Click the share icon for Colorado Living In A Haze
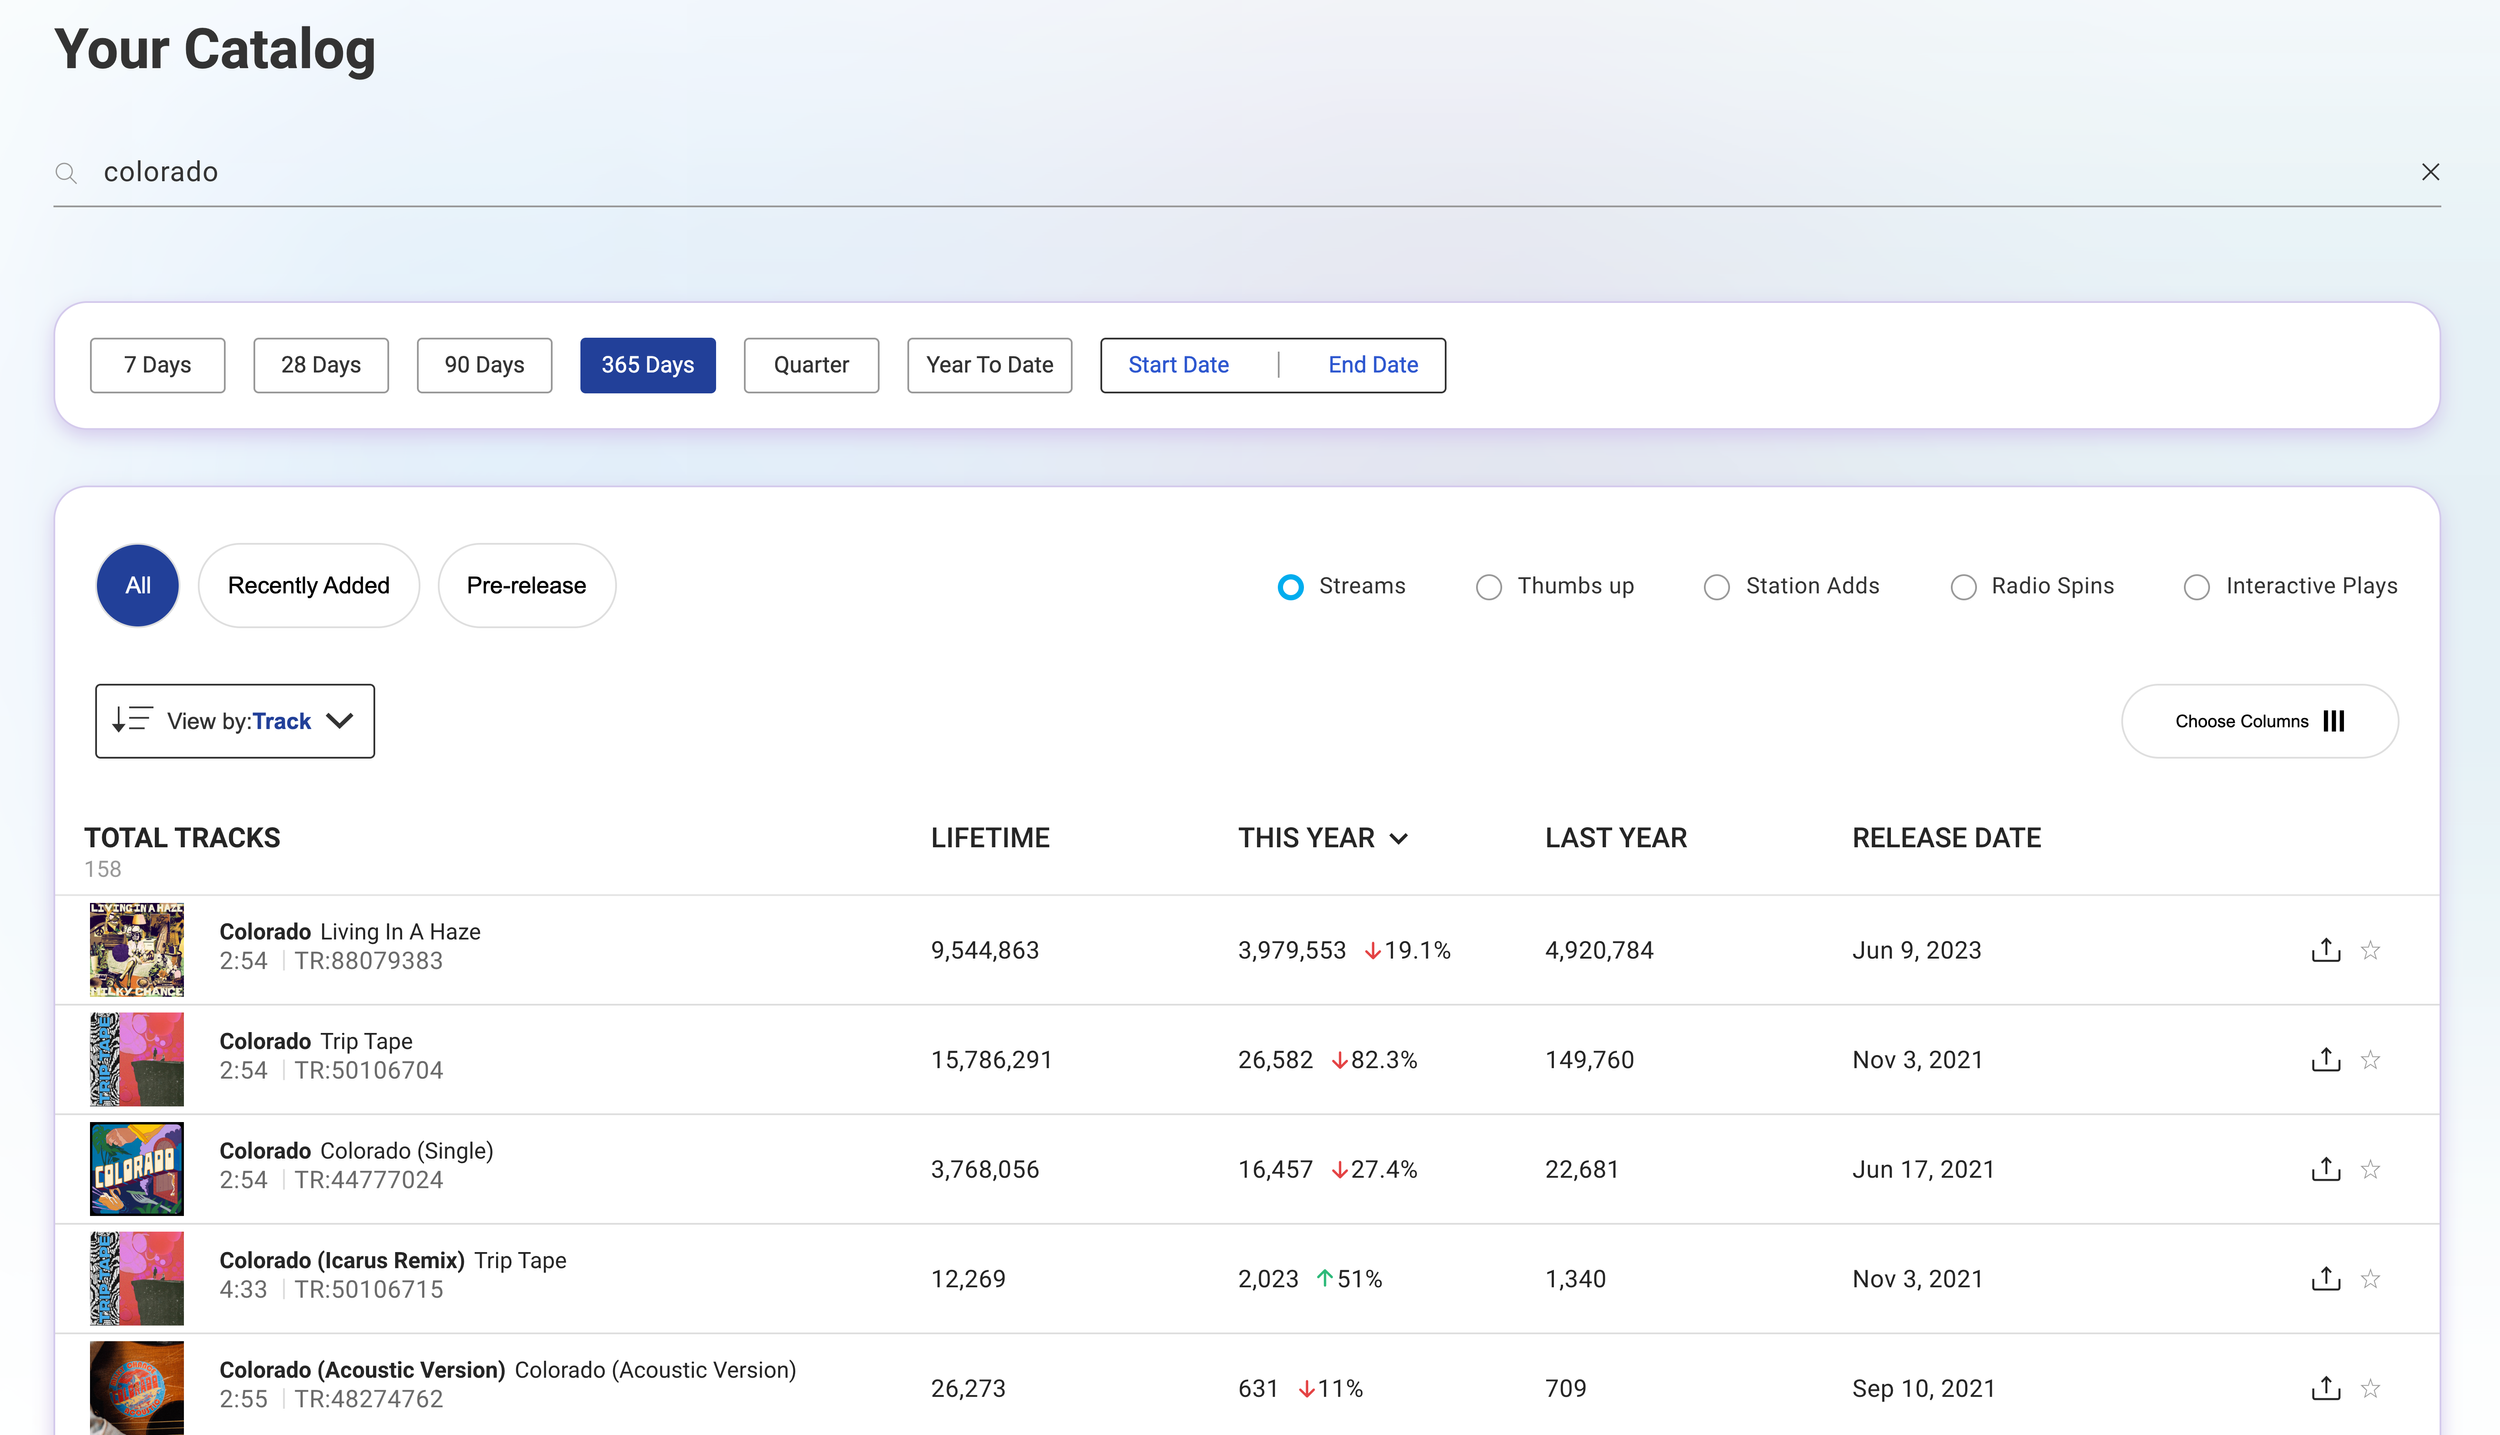Image resolution: width=2500 pixels, height=1435 pixels. (x=2325, y=950)
